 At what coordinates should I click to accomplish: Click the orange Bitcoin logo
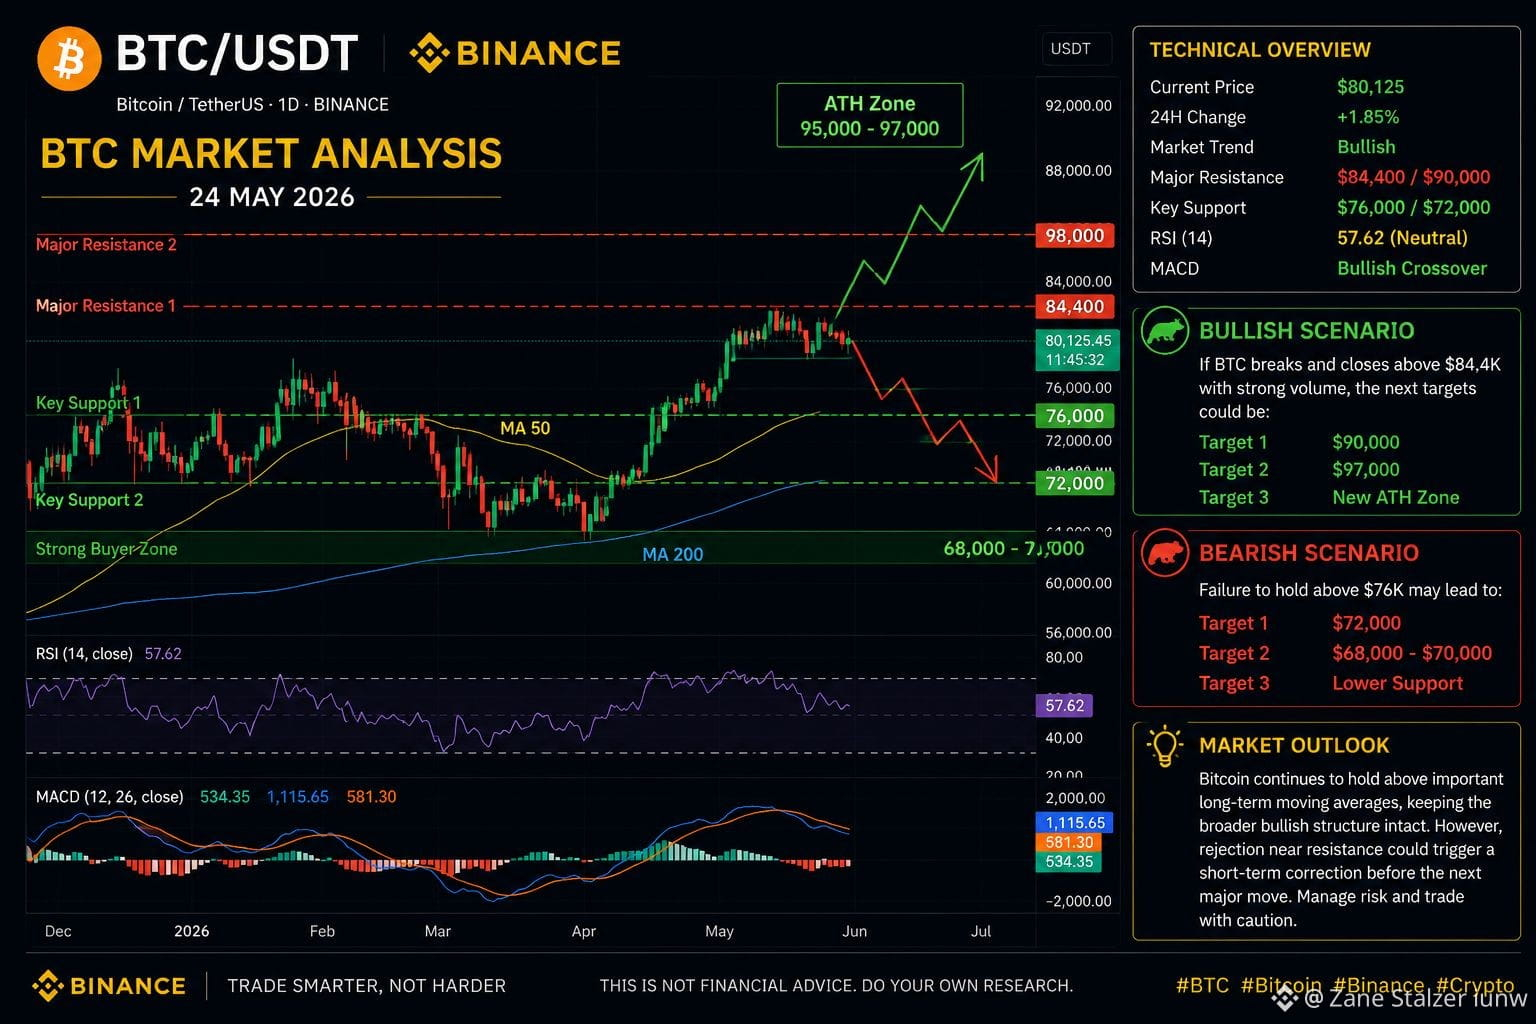click(69, 58)
